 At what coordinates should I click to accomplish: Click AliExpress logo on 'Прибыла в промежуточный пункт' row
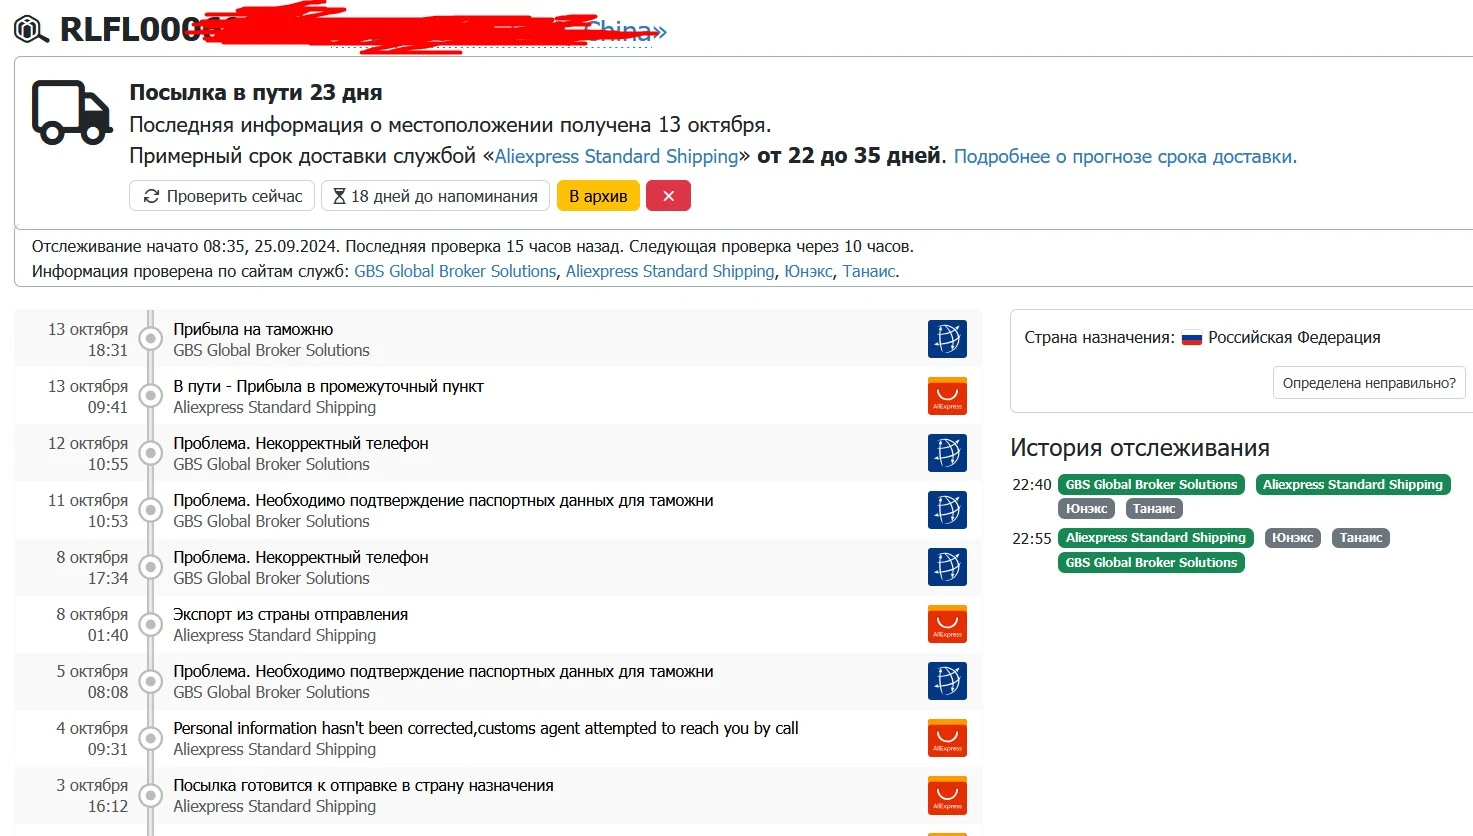click(x=947, y=396)
